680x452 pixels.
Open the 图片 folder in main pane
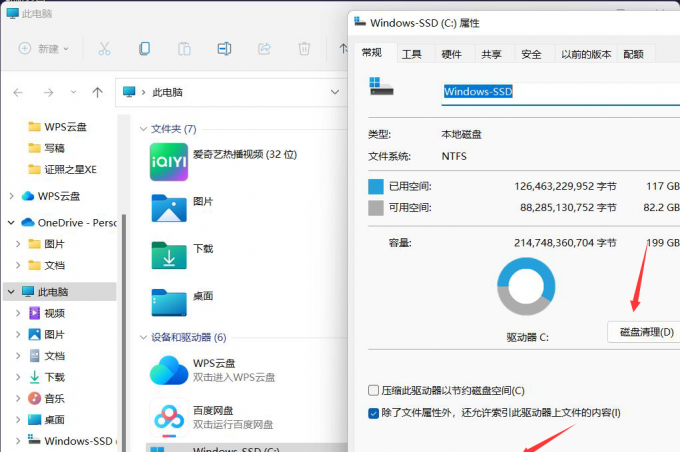[x=169, y=208]
